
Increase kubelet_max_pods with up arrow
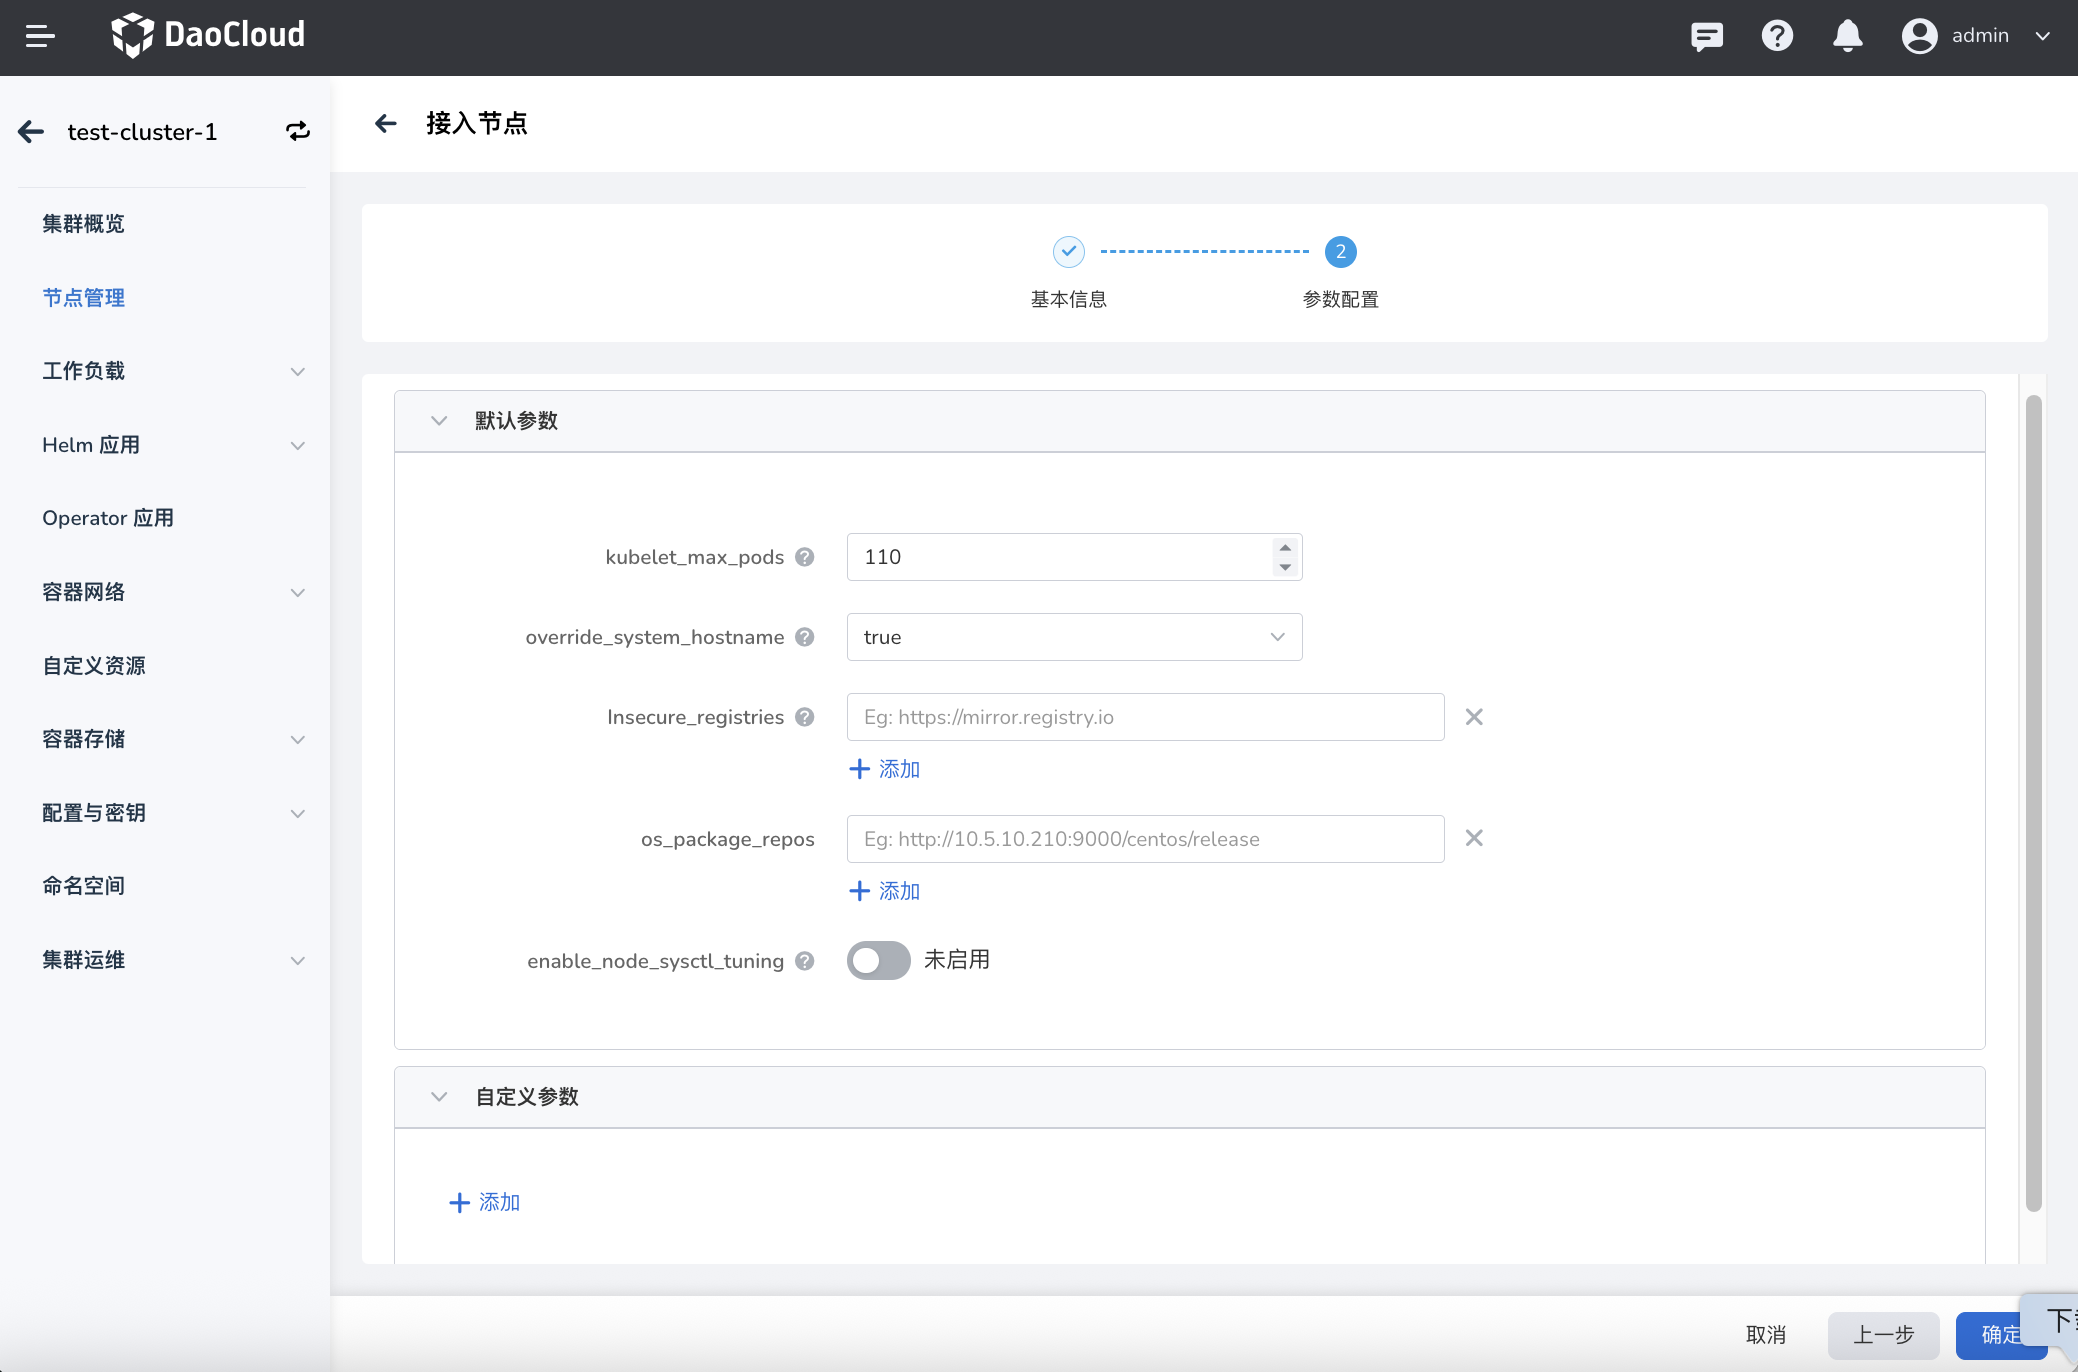(x=1285, y=547)
